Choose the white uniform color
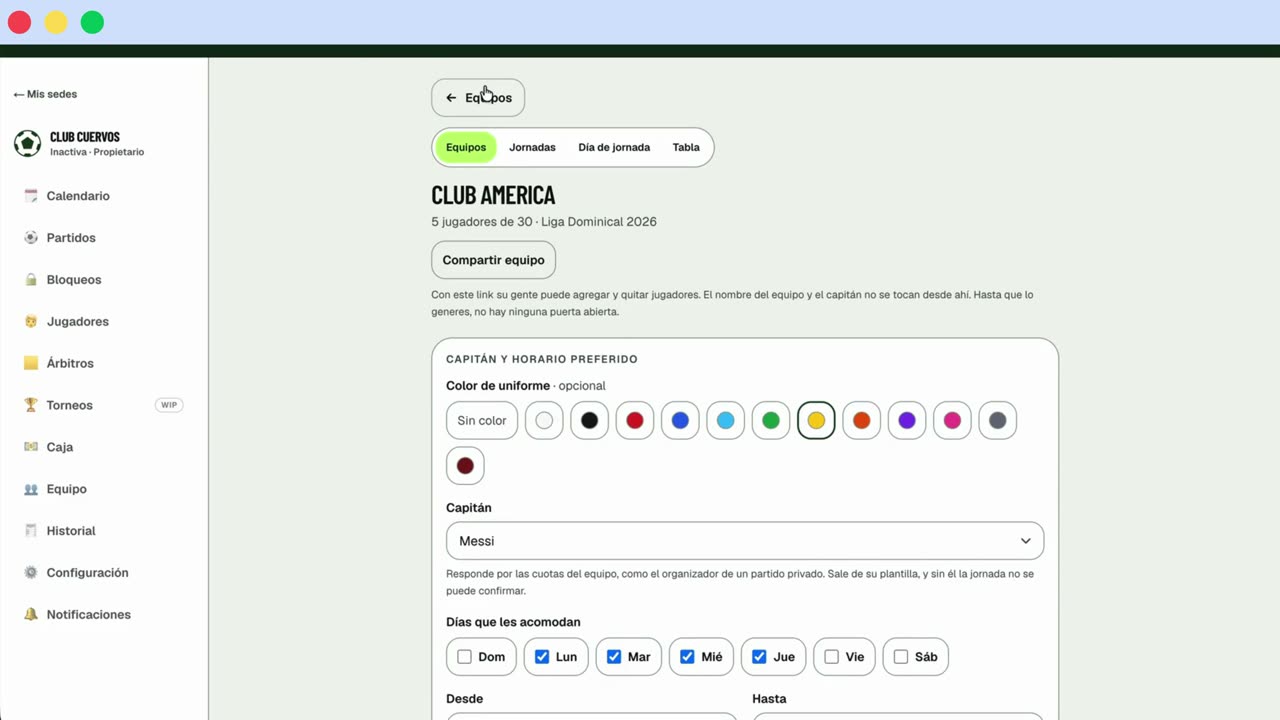The height and width of the screenshot is (720, 1280). pos(544,421)
